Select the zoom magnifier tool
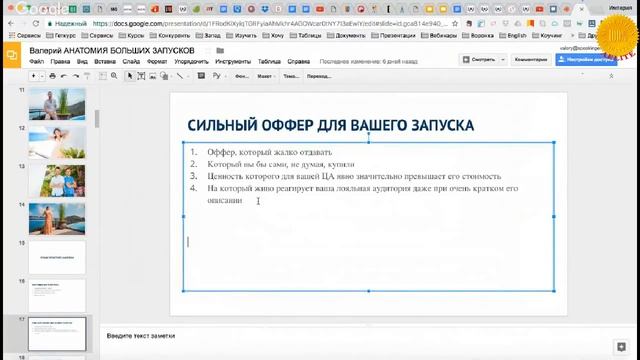 (x=114, y=76)
